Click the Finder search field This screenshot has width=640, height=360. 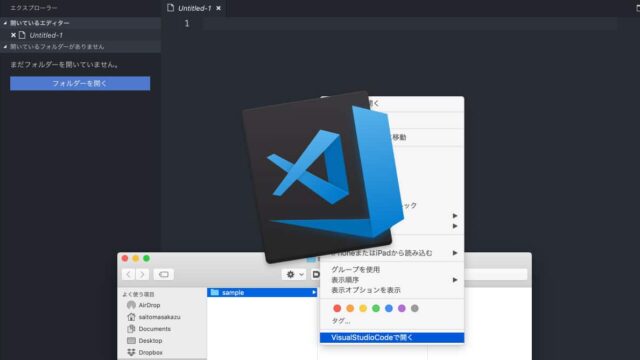(496, 274)
